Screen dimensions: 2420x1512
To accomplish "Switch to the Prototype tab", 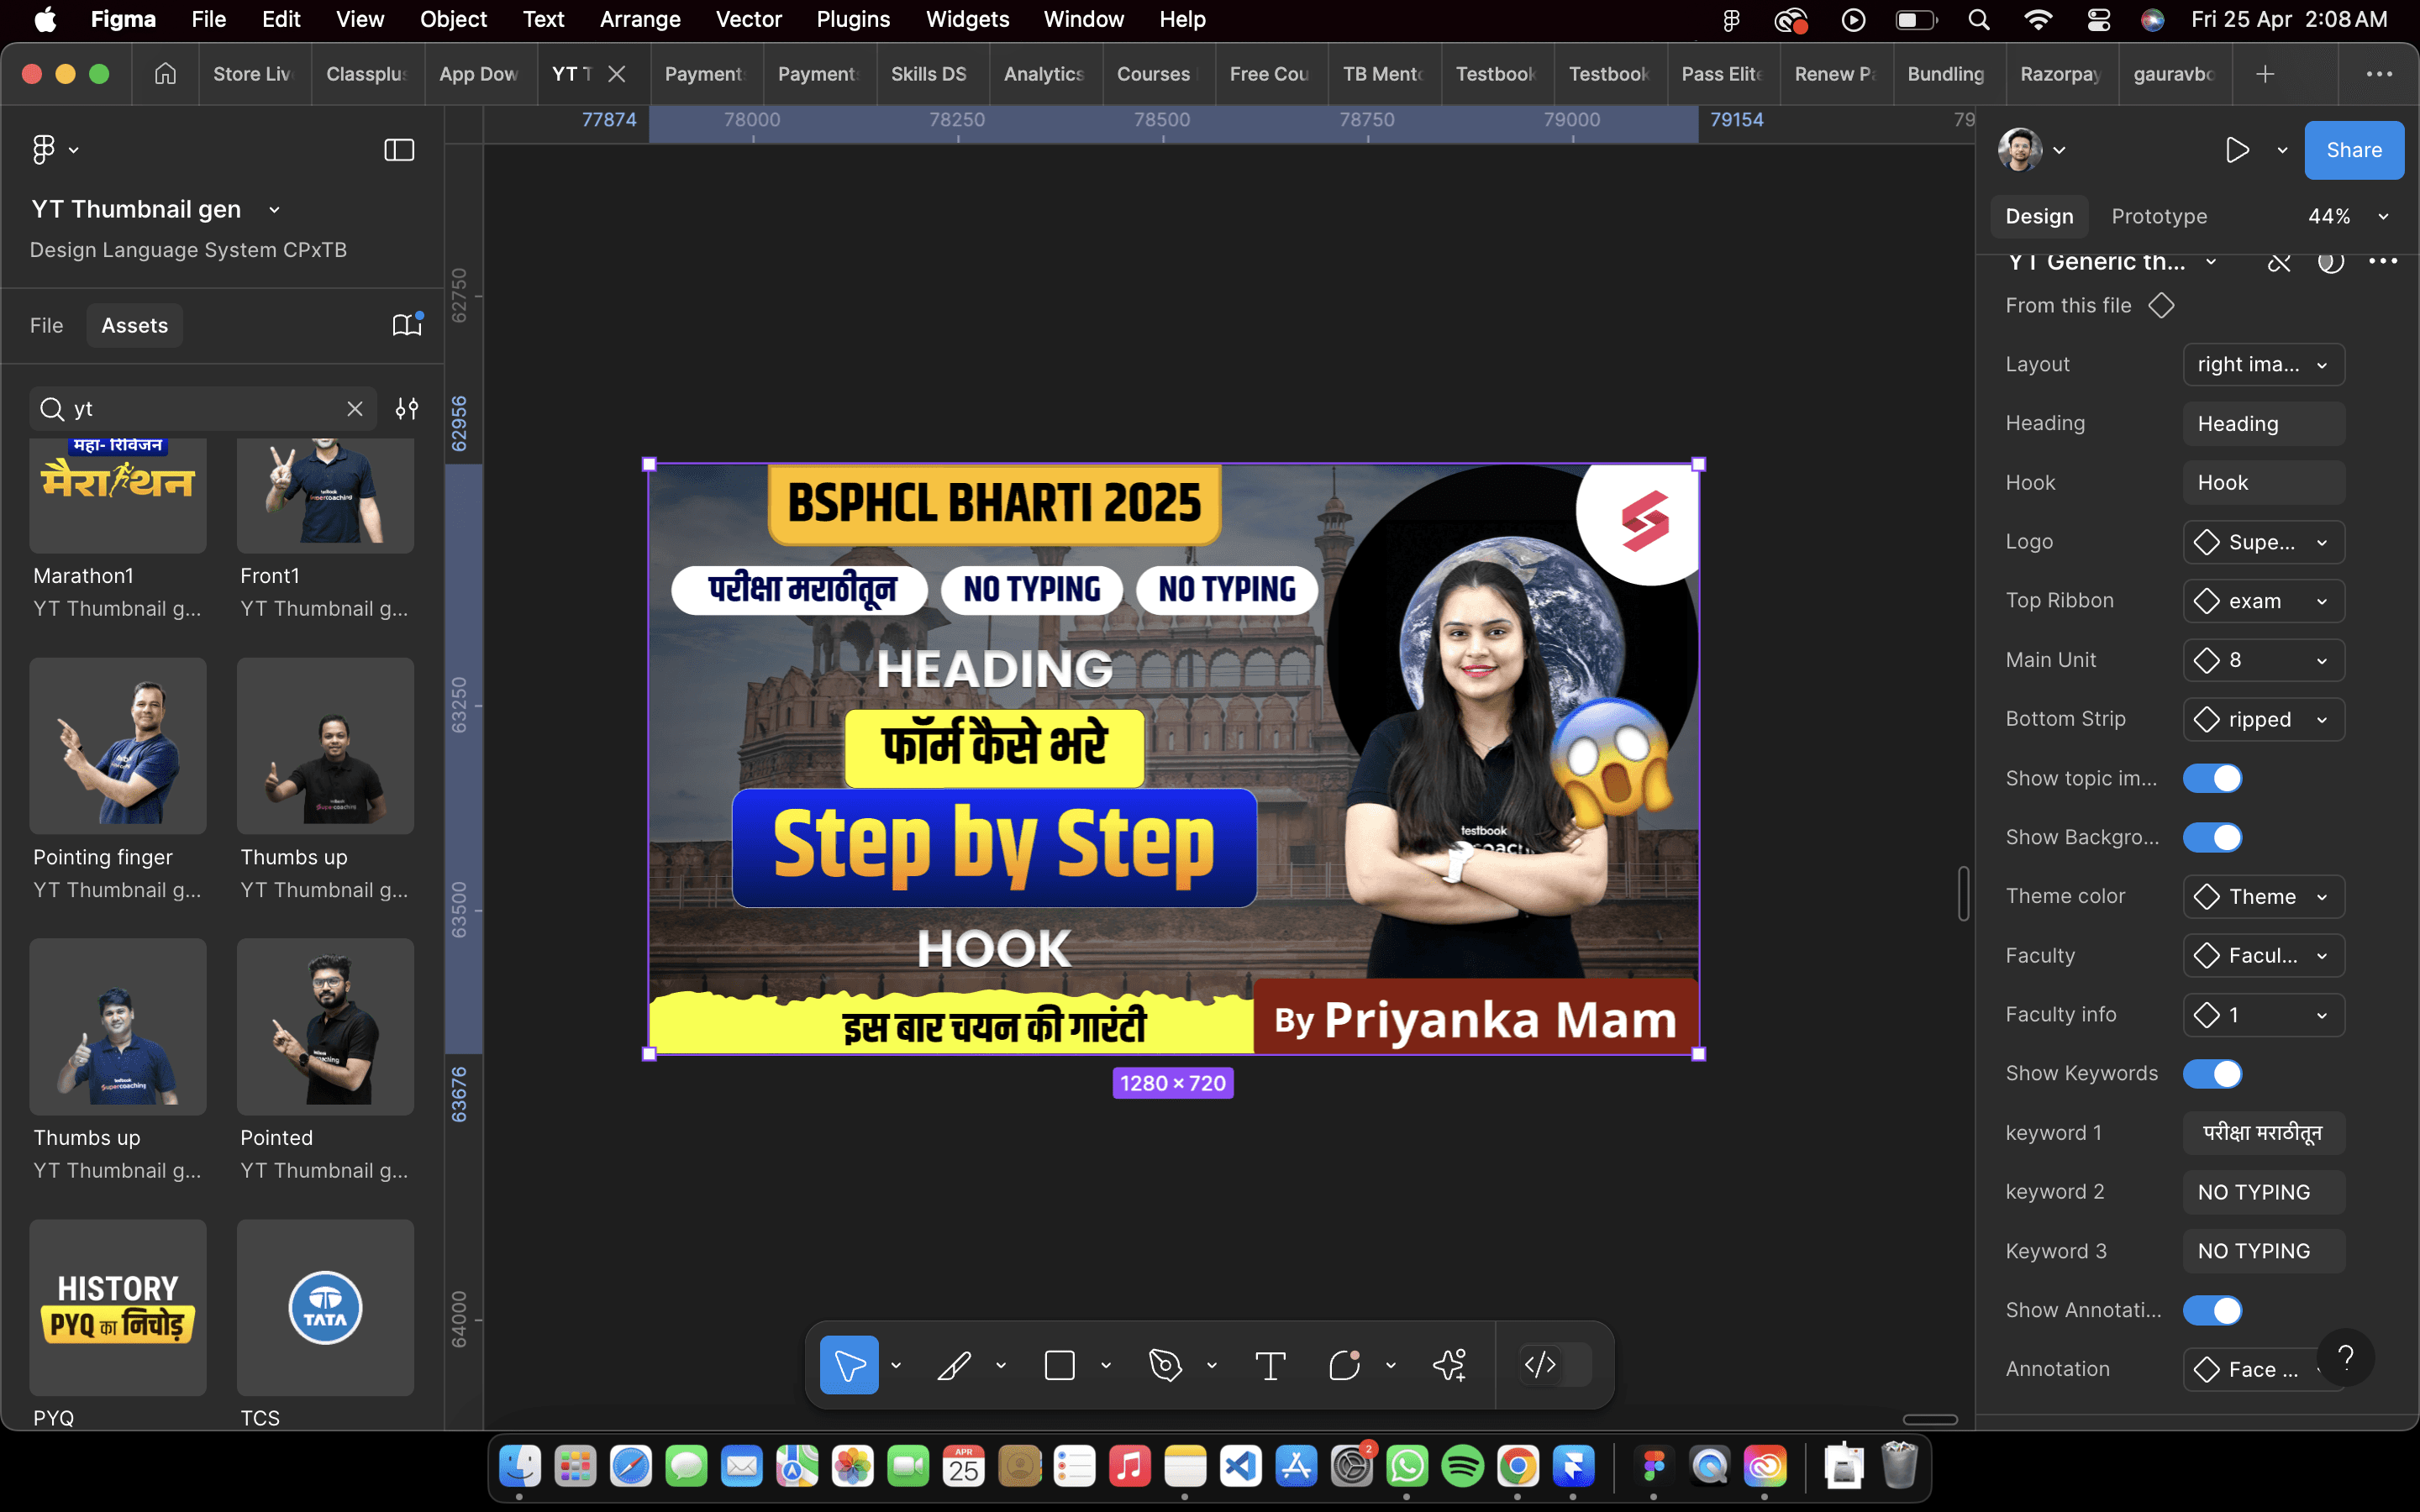I will tap(2159, 217).
